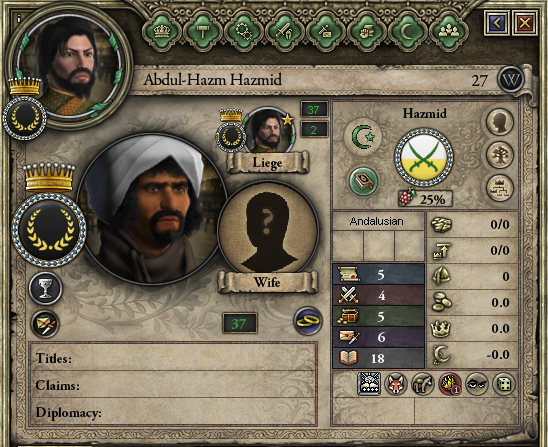Click the goblet ambition icon

tap(45, 289)
